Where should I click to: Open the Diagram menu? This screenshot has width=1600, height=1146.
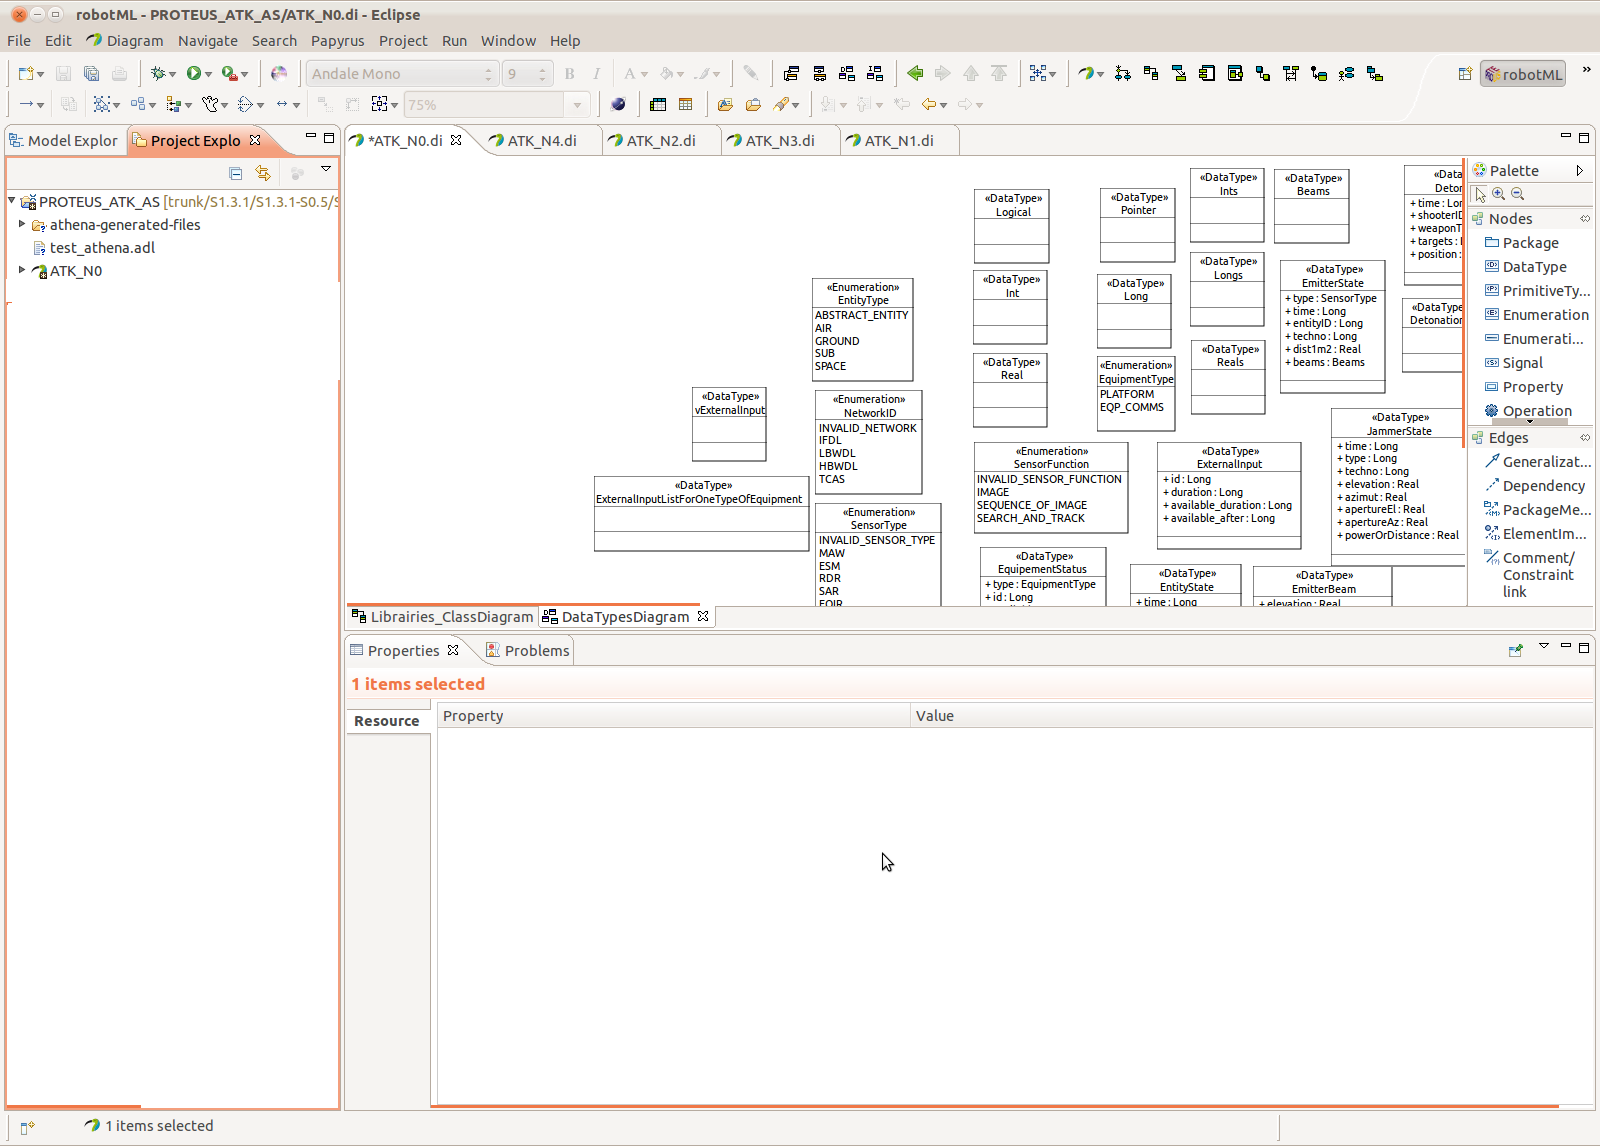pos(125,41)
